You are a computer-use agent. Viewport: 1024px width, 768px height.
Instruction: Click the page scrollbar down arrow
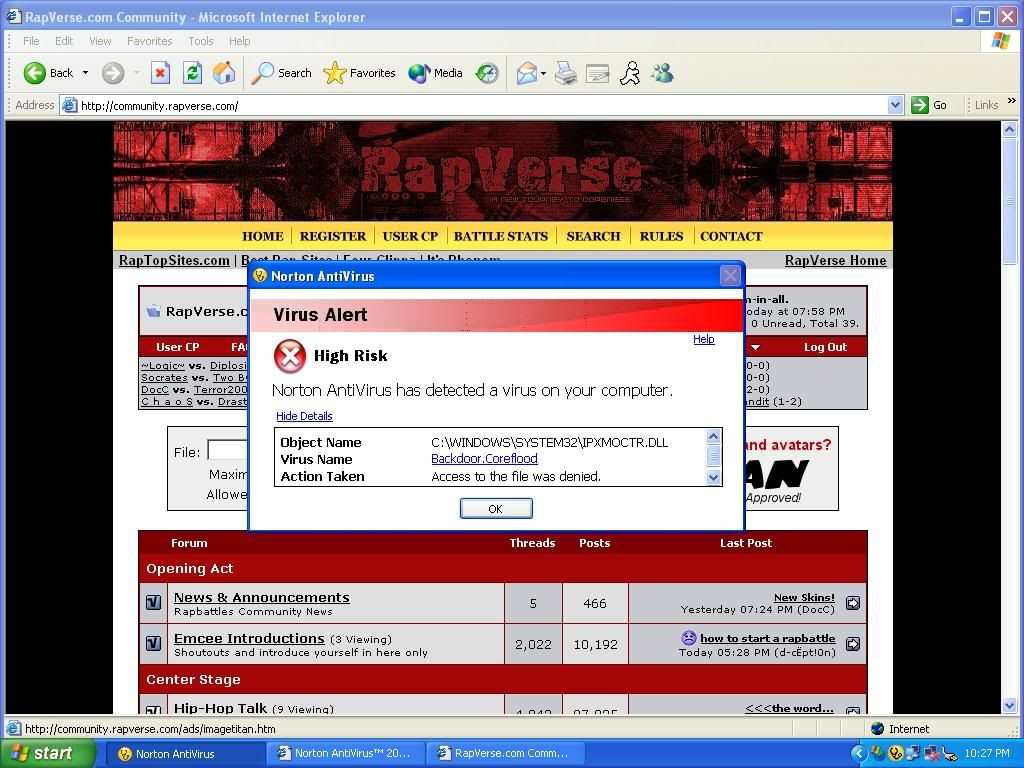click(1009, 705)
